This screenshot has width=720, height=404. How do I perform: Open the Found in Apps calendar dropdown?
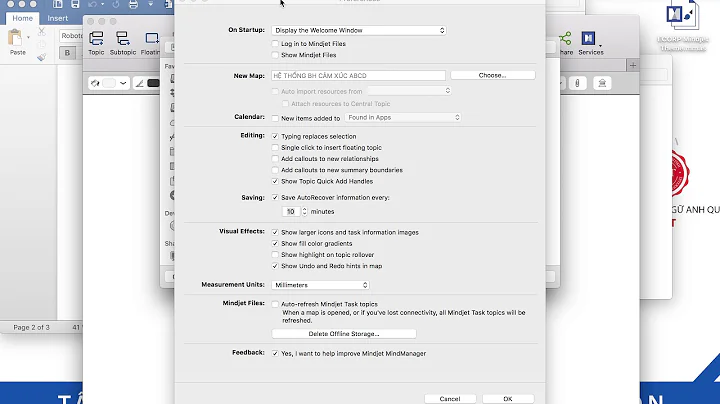pos(403,118)
